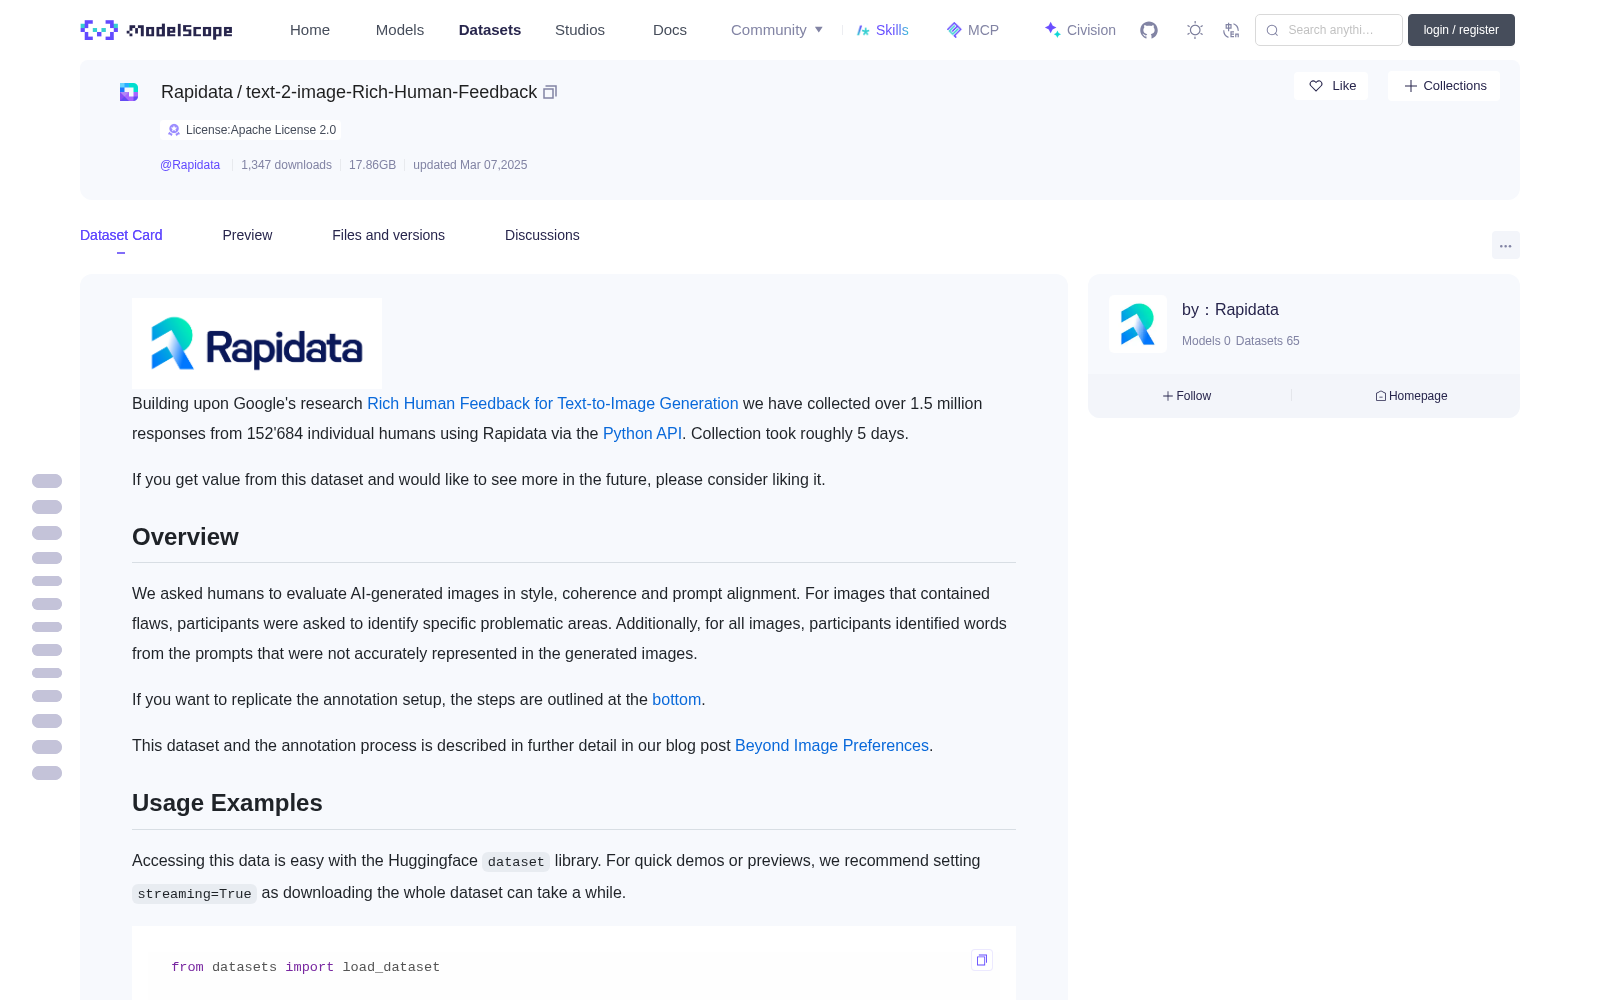Follow the Rapidata organization
1600x1000 pixels.
[x=1187, y=396]
